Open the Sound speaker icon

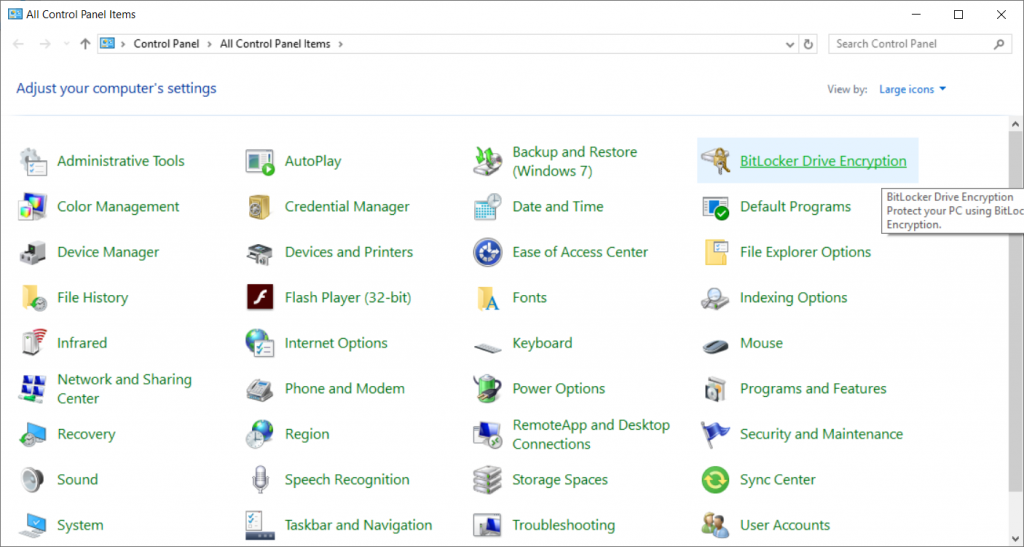[x=33, y=480]
